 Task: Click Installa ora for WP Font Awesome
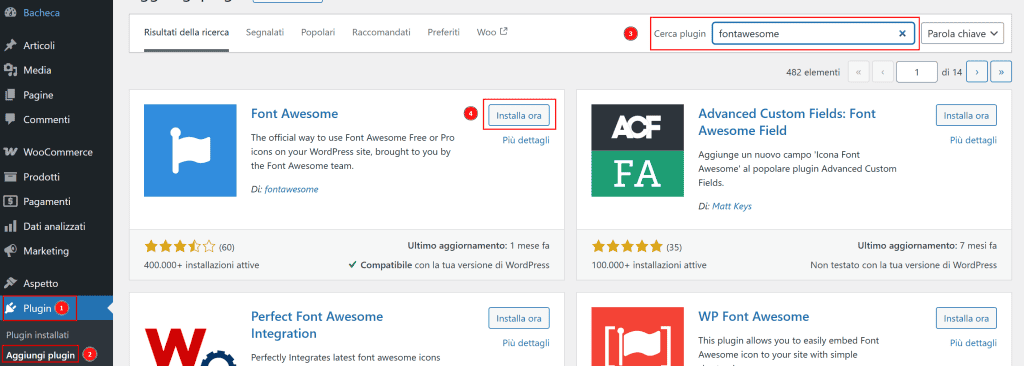967,318
